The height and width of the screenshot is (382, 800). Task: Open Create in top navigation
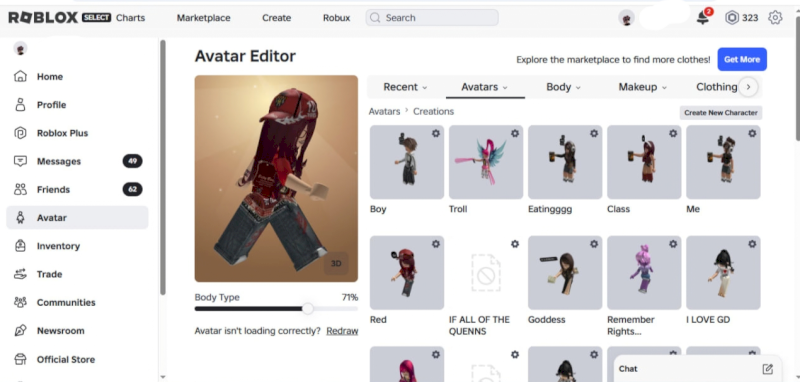tap(277, 18)
